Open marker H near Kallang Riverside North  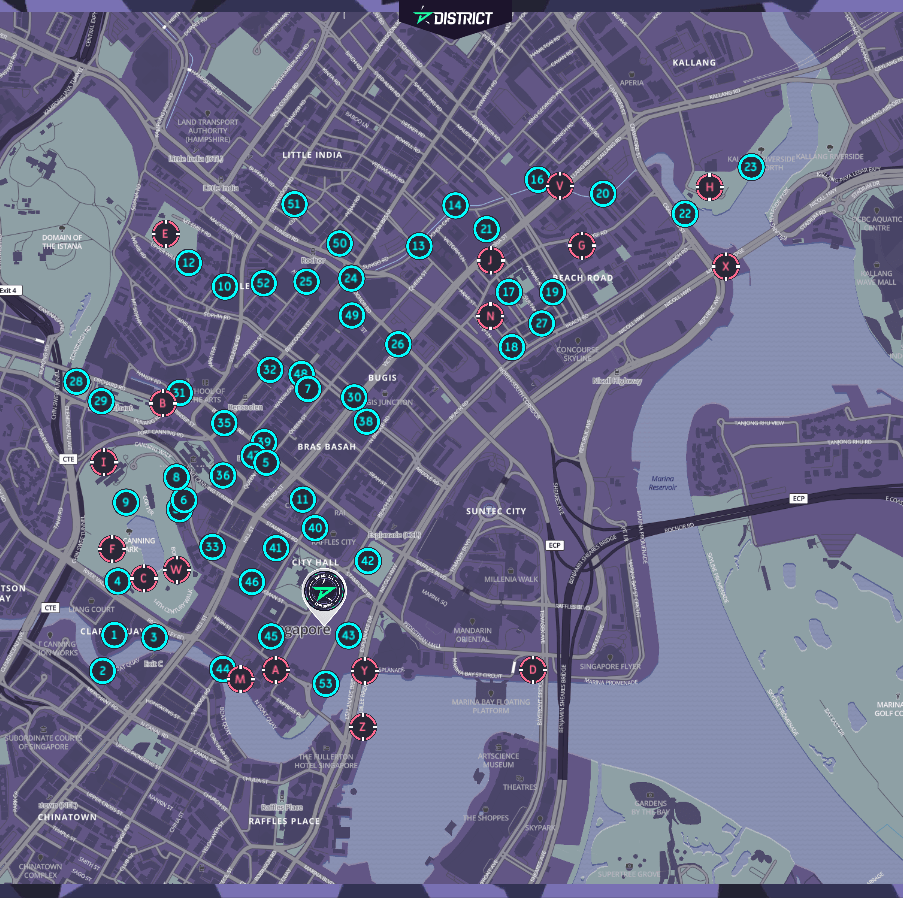click(709, 186)
